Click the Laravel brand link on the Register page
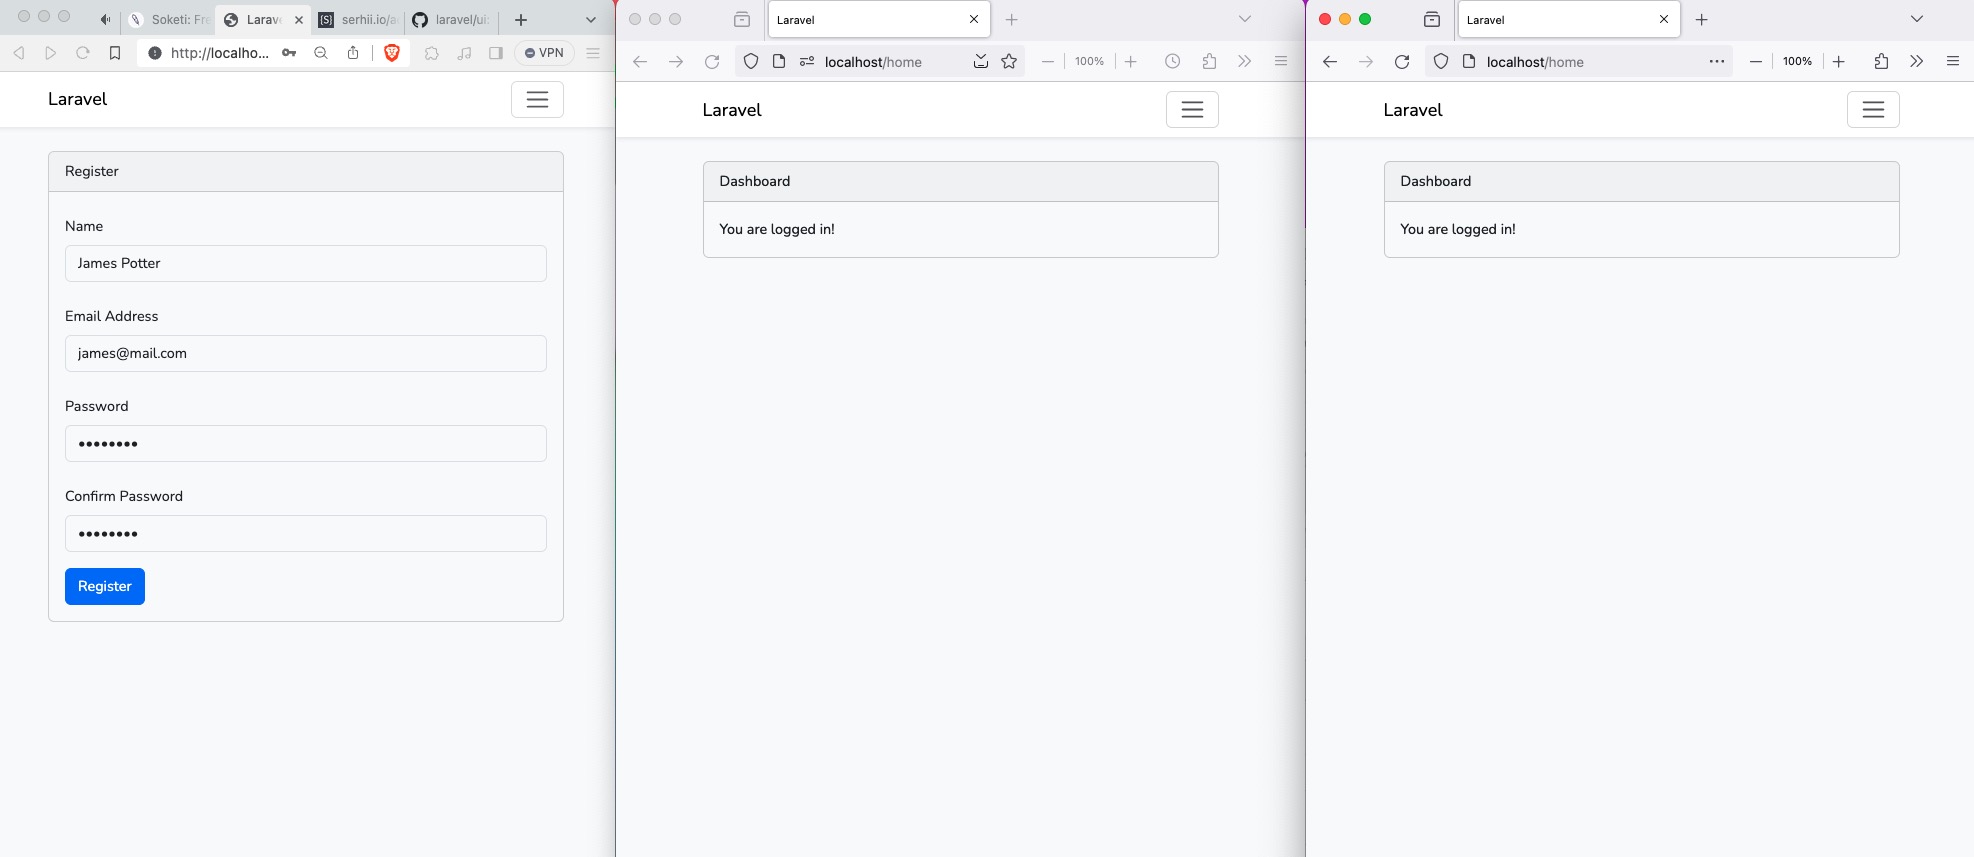This screenshot has height=857, width=1974. 77,99
